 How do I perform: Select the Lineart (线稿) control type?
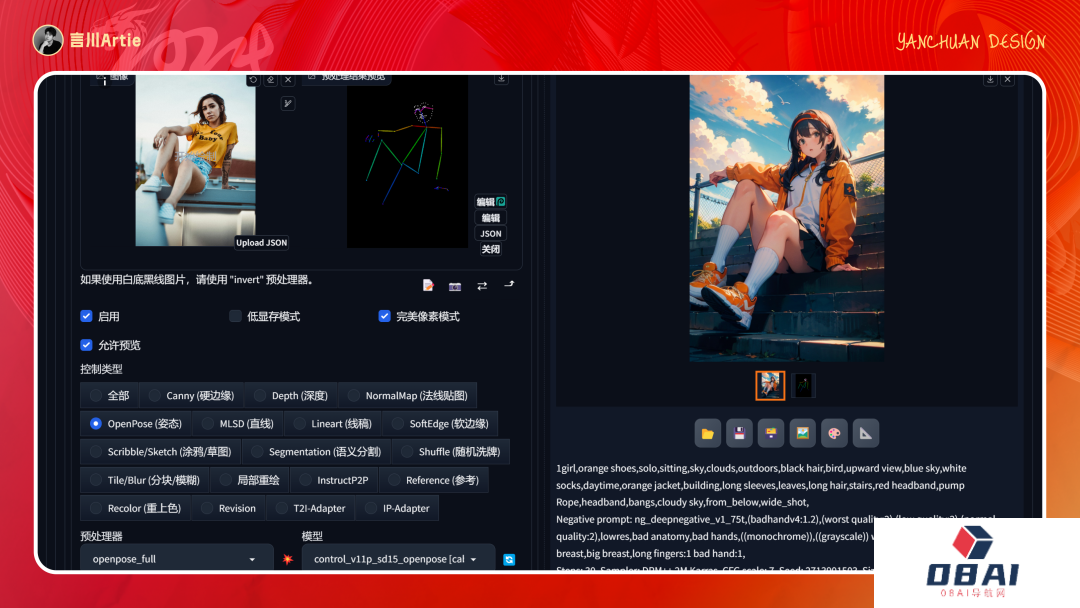pos(333,423)
